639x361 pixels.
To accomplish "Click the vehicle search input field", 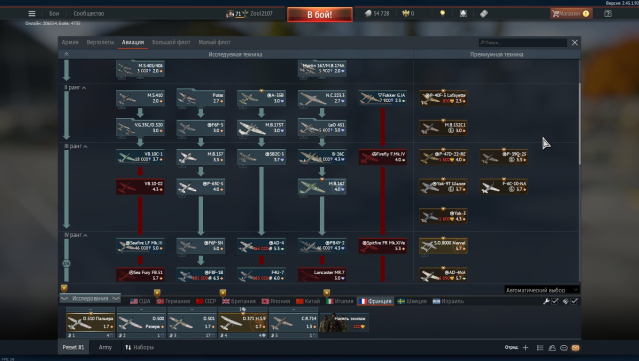I will pos(523,42).
